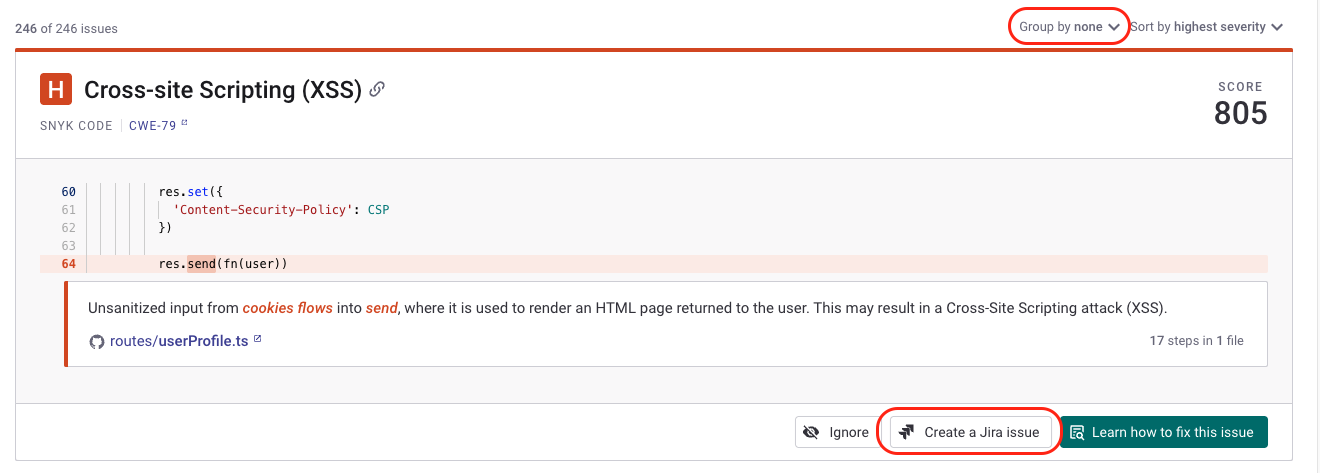Viewport: 1320px width, 473px height.
Task: Click the Jira logo icon
Action: pyautogui.click(x=907, y=433)
